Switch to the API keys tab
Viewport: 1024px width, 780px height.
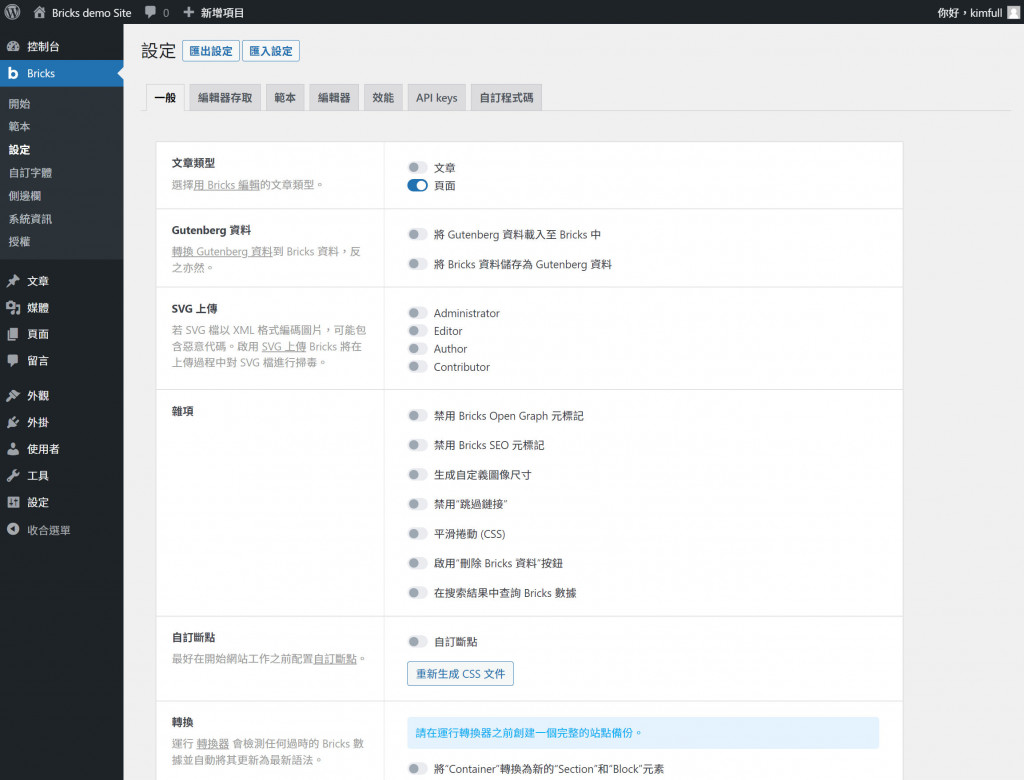pyautogui.click(x=436, y=97)
